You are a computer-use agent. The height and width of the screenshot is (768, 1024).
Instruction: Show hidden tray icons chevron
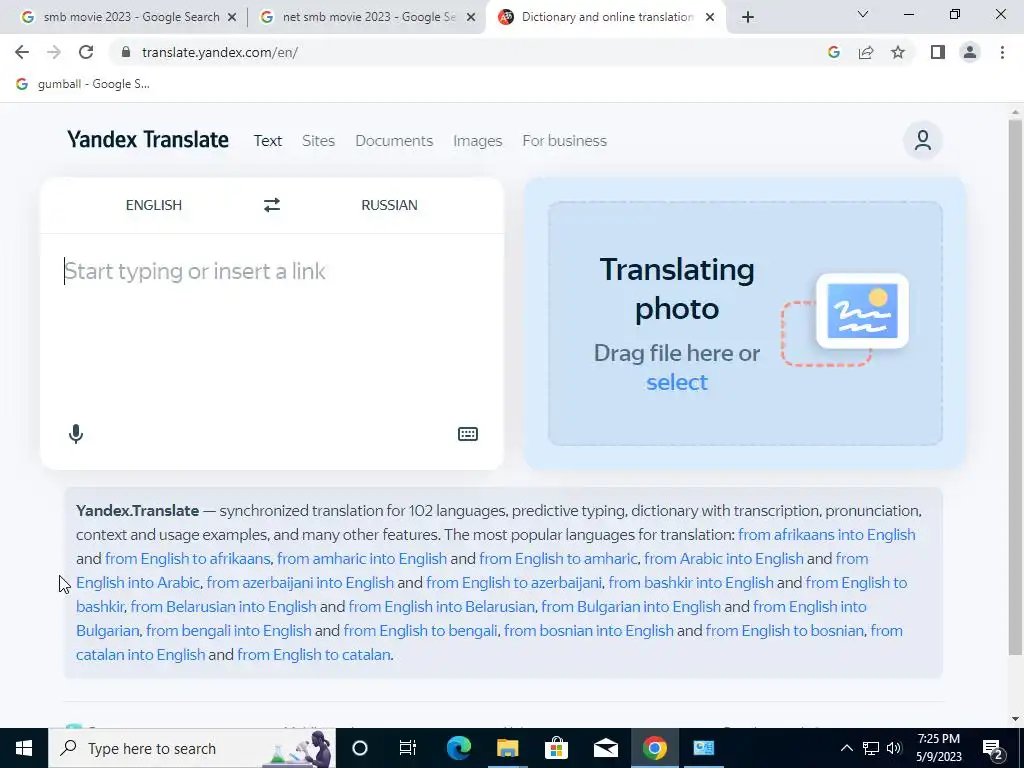click(x=846, y=748)
